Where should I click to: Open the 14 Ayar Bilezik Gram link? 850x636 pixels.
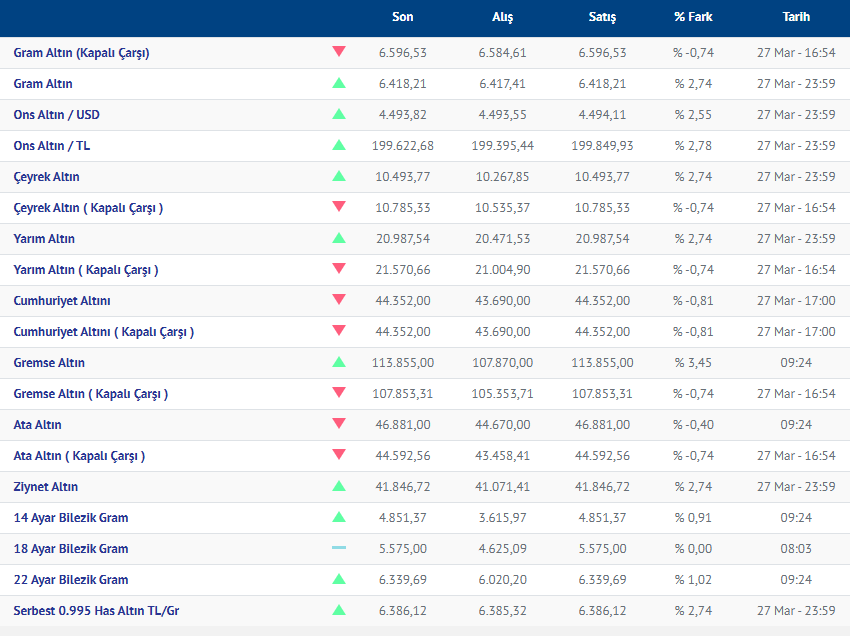(x=71, y=518)
